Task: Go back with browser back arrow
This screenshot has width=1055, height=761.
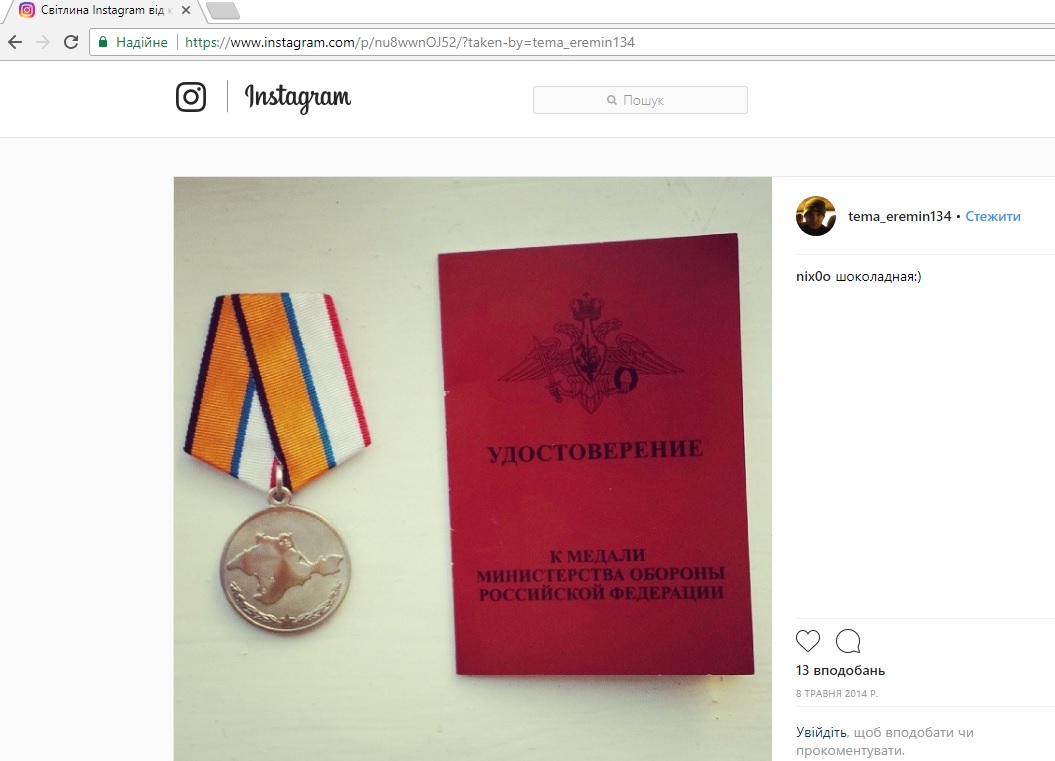Action: [x=15, y=42]
